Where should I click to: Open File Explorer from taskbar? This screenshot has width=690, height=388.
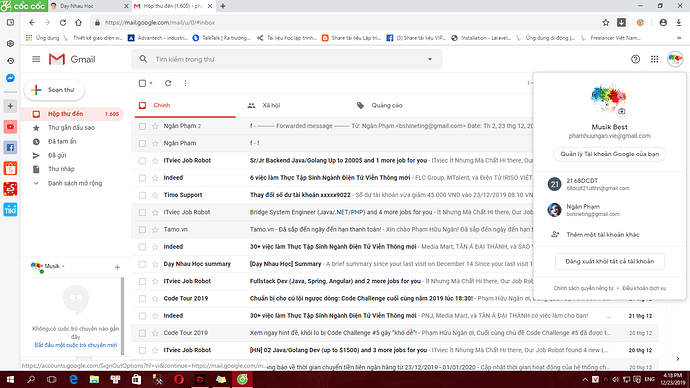point(94,379)
